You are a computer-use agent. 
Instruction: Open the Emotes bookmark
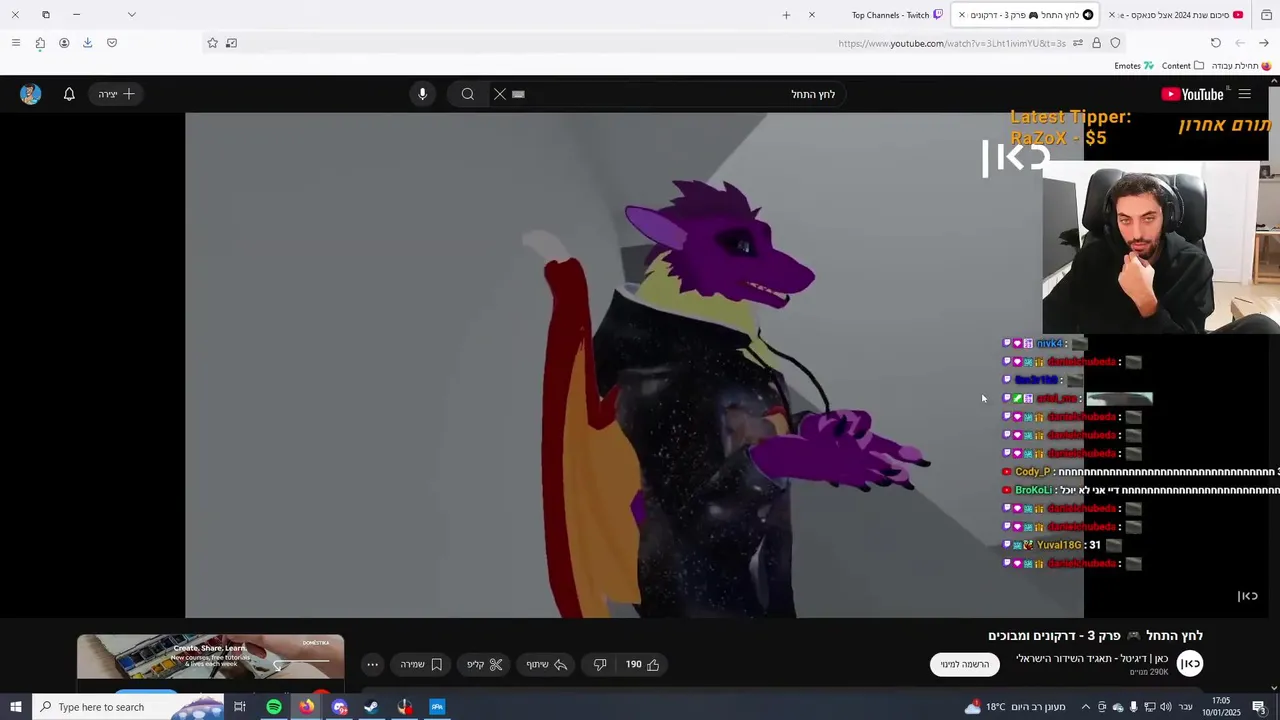(x=1134, y=66)
